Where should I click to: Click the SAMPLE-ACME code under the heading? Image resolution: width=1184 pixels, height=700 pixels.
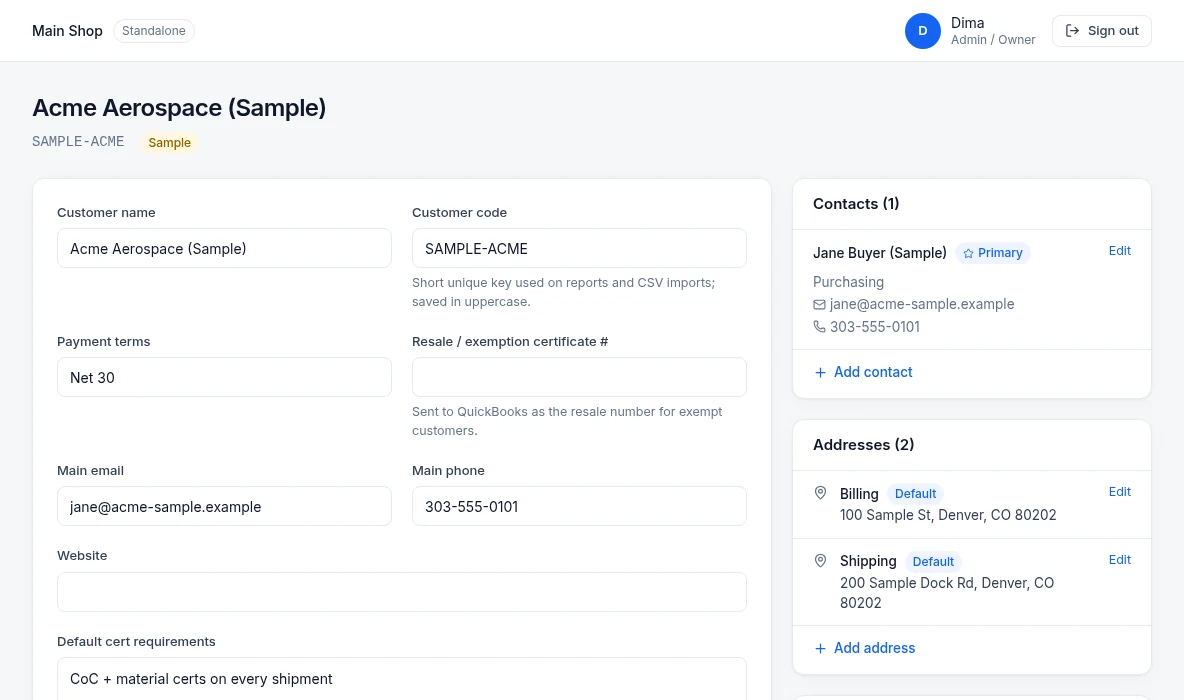tap(78, 141)
